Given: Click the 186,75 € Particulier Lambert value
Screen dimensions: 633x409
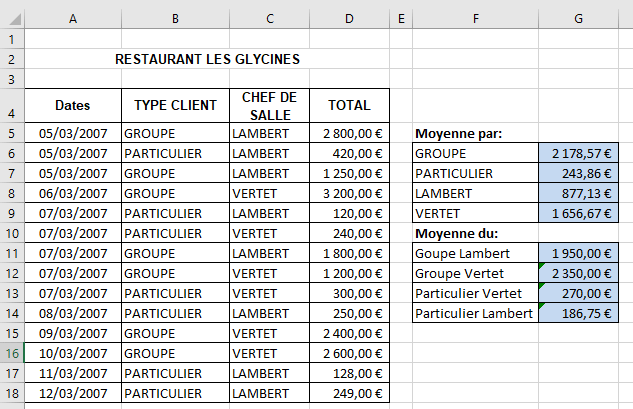Looking at the screenshot, I should (579, 314).
